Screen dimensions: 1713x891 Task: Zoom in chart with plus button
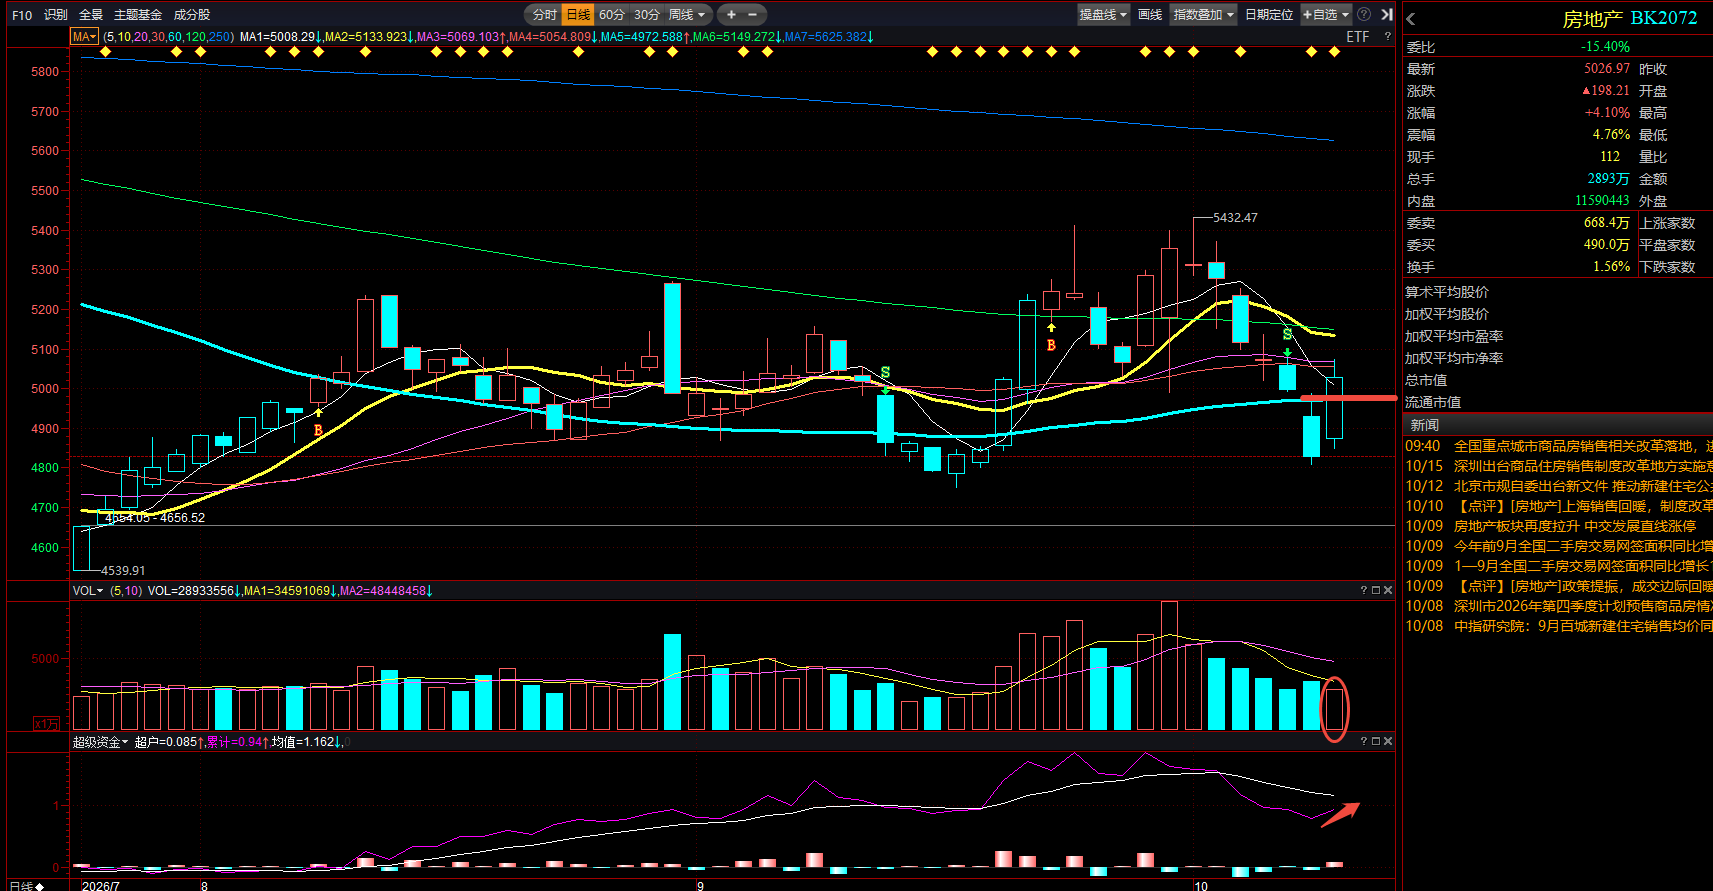point(731,14)
